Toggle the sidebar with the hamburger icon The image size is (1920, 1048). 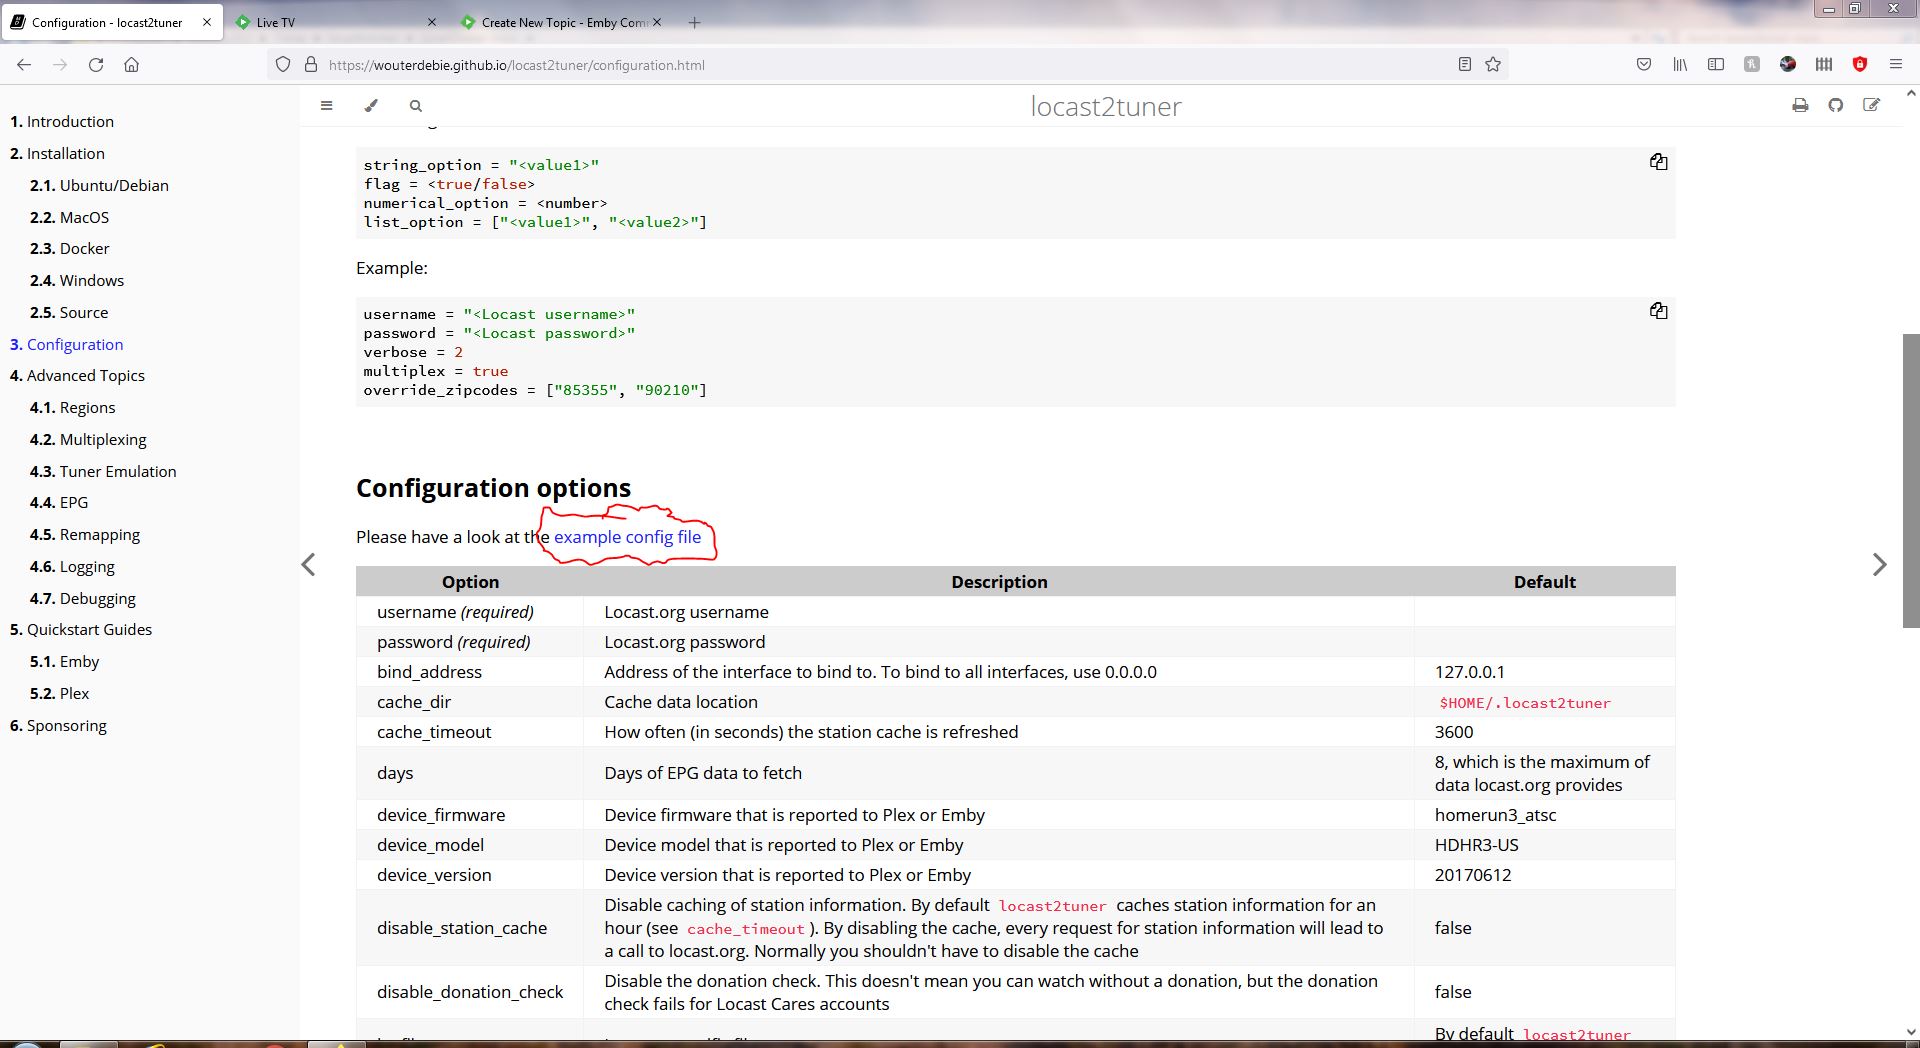(326, 105)
